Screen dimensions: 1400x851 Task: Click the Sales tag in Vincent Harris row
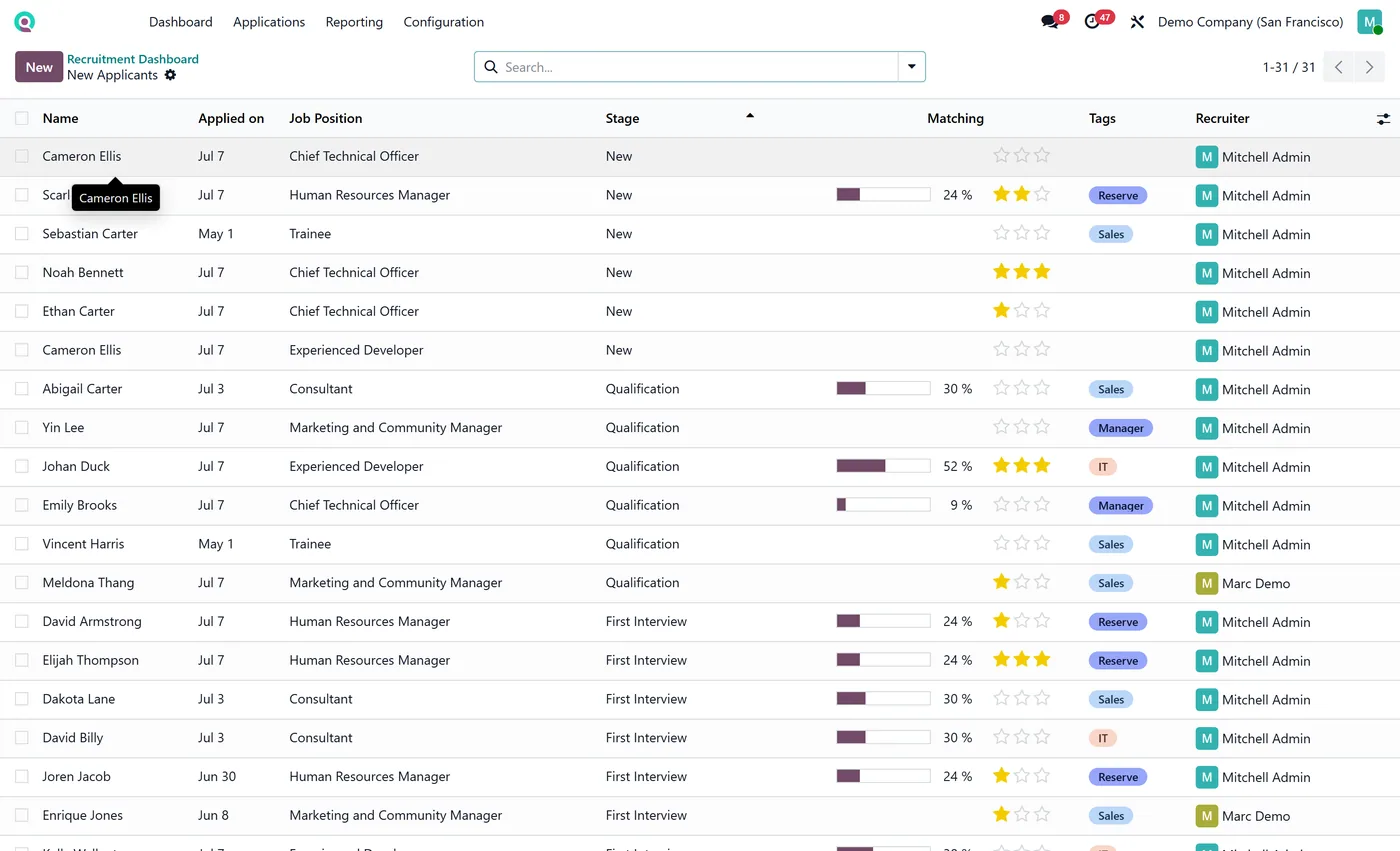tap(1111, 545)
